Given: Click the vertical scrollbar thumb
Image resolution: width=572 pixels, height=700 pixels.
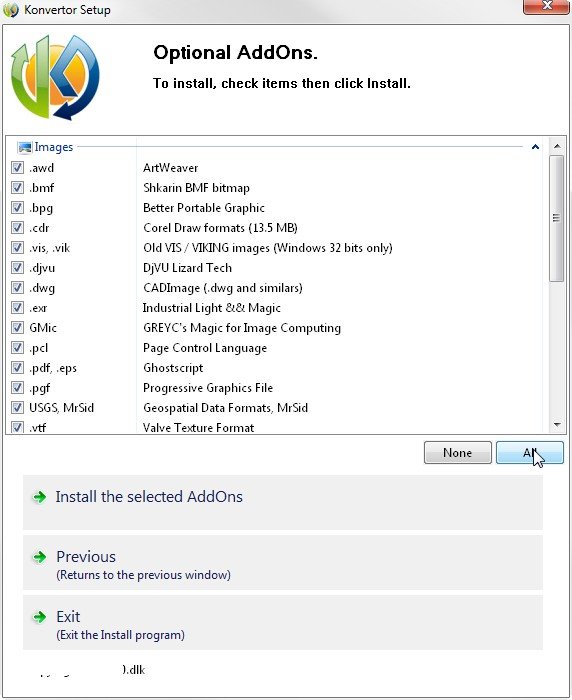Looking at the screenshot, I should (x=556, y=218).
